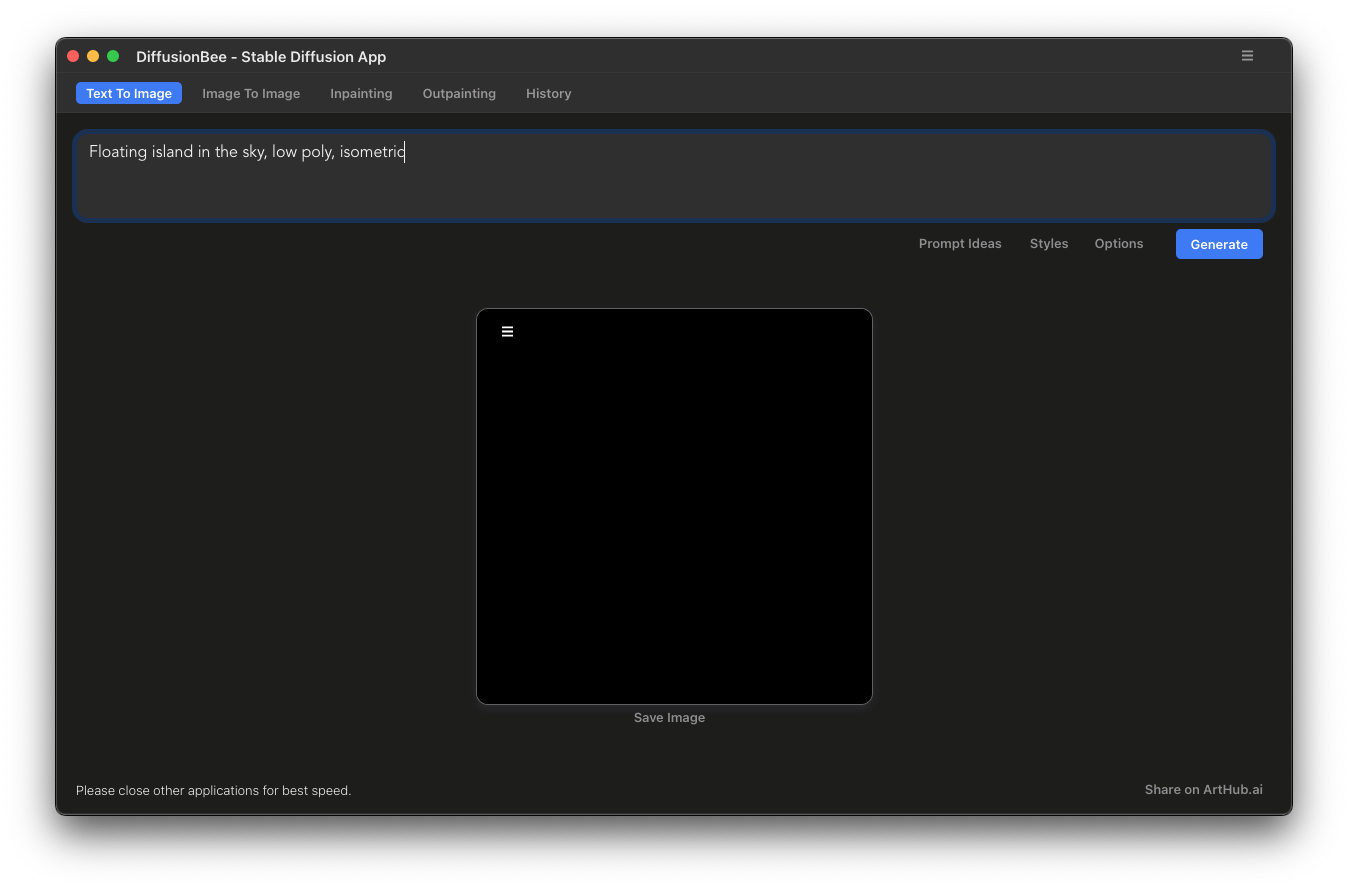Image resolution: width=1348 pixels, height=889 pixels.
Task: Open the image options hamburger menu
Action: tap(507, 330)
